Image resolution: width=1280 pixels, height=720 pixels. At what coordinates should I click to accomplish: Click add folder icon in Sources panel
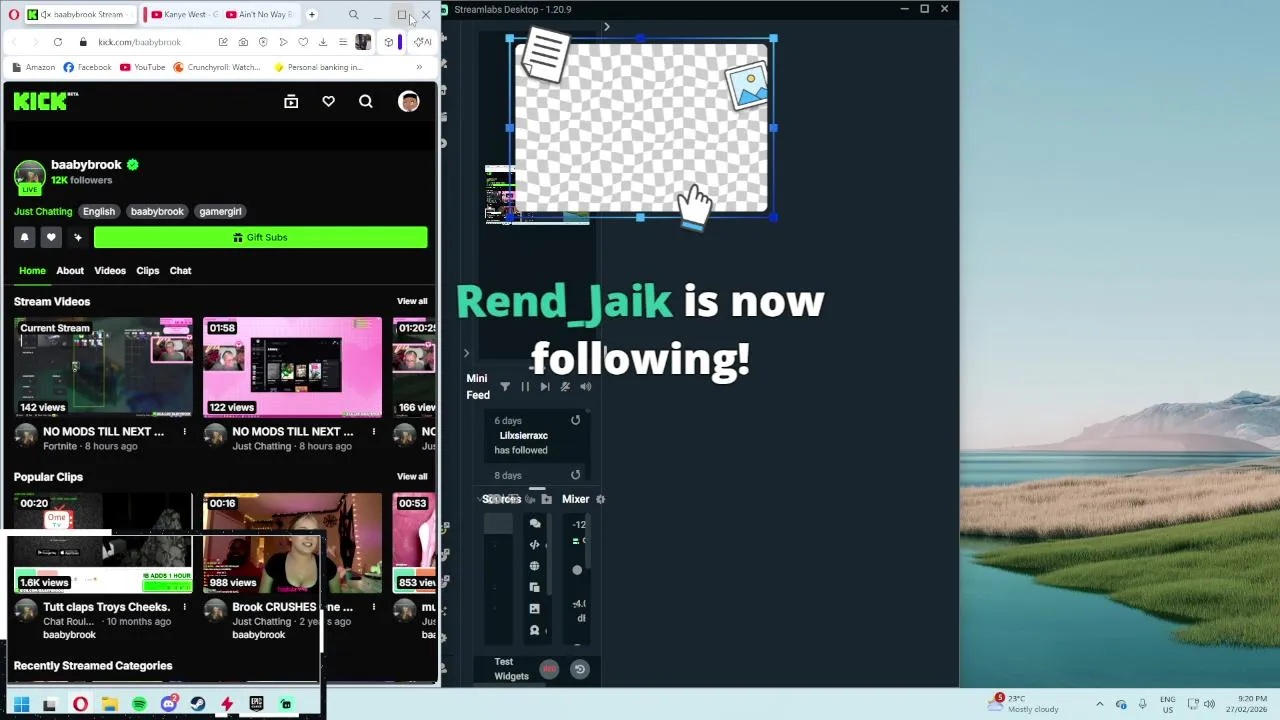click(x=546, y=499)
